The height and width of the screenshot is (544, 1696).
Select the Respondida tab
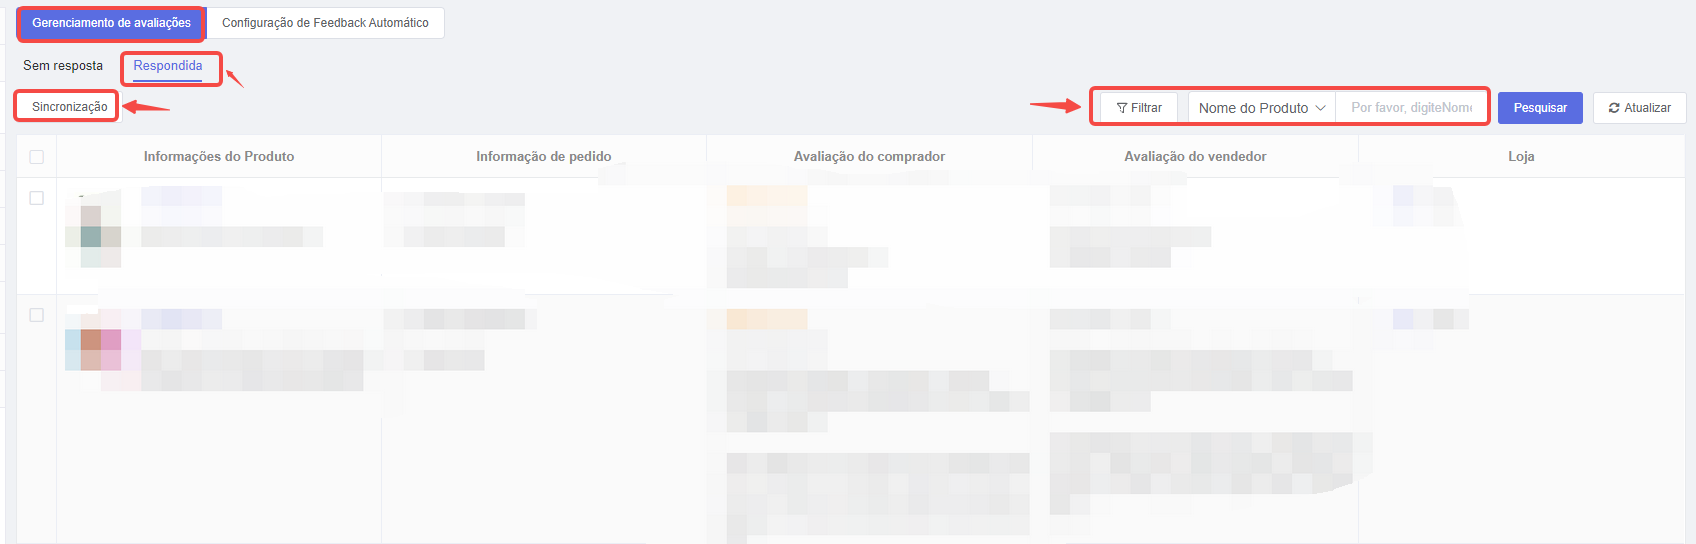[x=168, y=66]
